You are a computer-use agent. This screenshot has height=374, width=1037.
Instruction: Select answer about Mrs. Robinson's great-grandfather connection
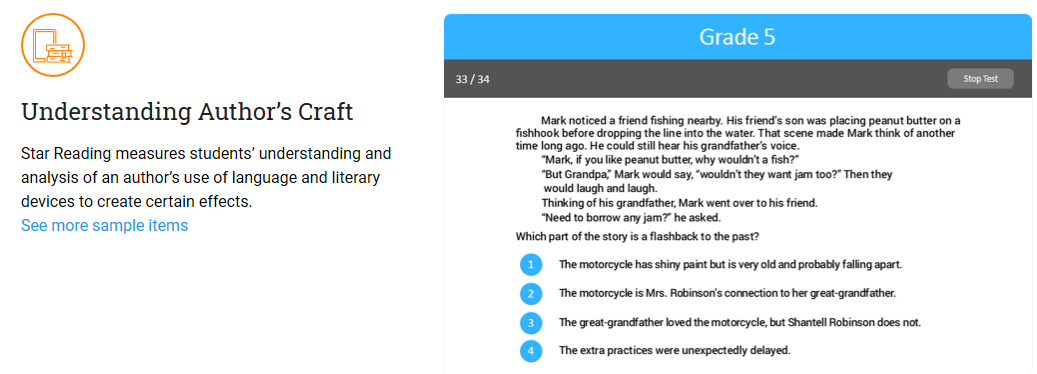[727, 293]
